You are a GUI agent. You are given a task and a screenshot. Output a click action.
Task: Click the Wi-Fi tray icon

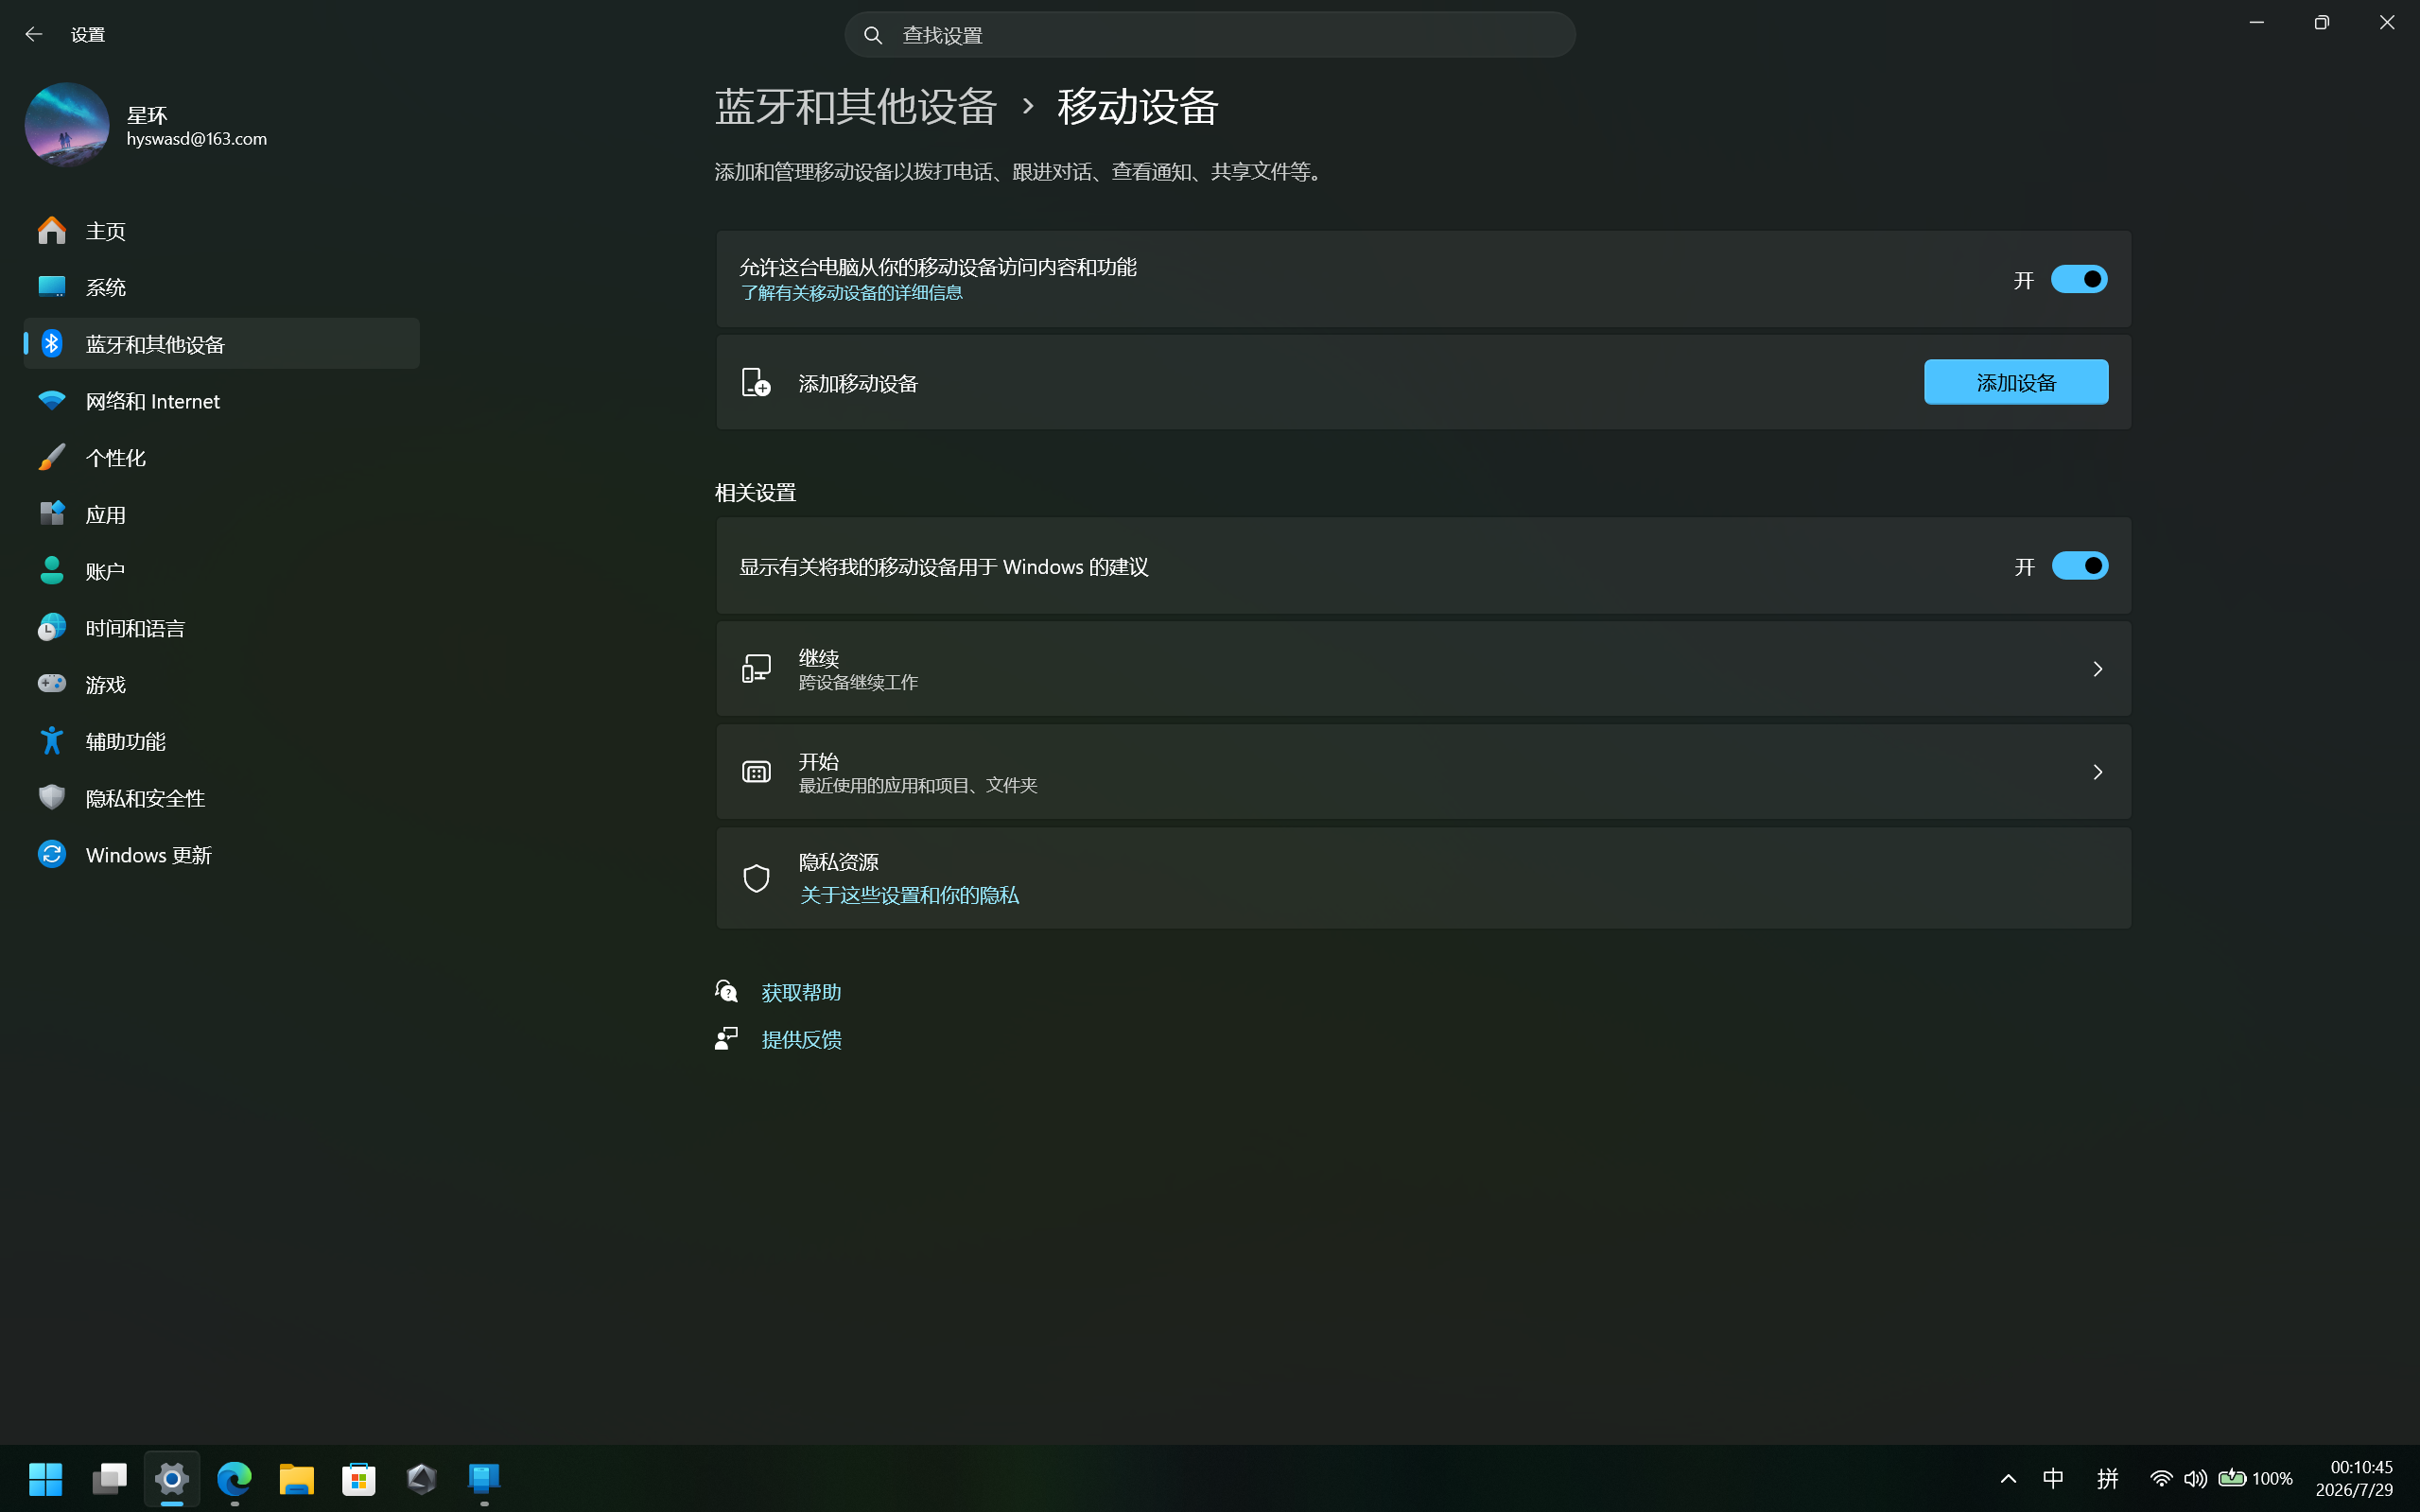pyautogui.click(x=2161, y=1478)
